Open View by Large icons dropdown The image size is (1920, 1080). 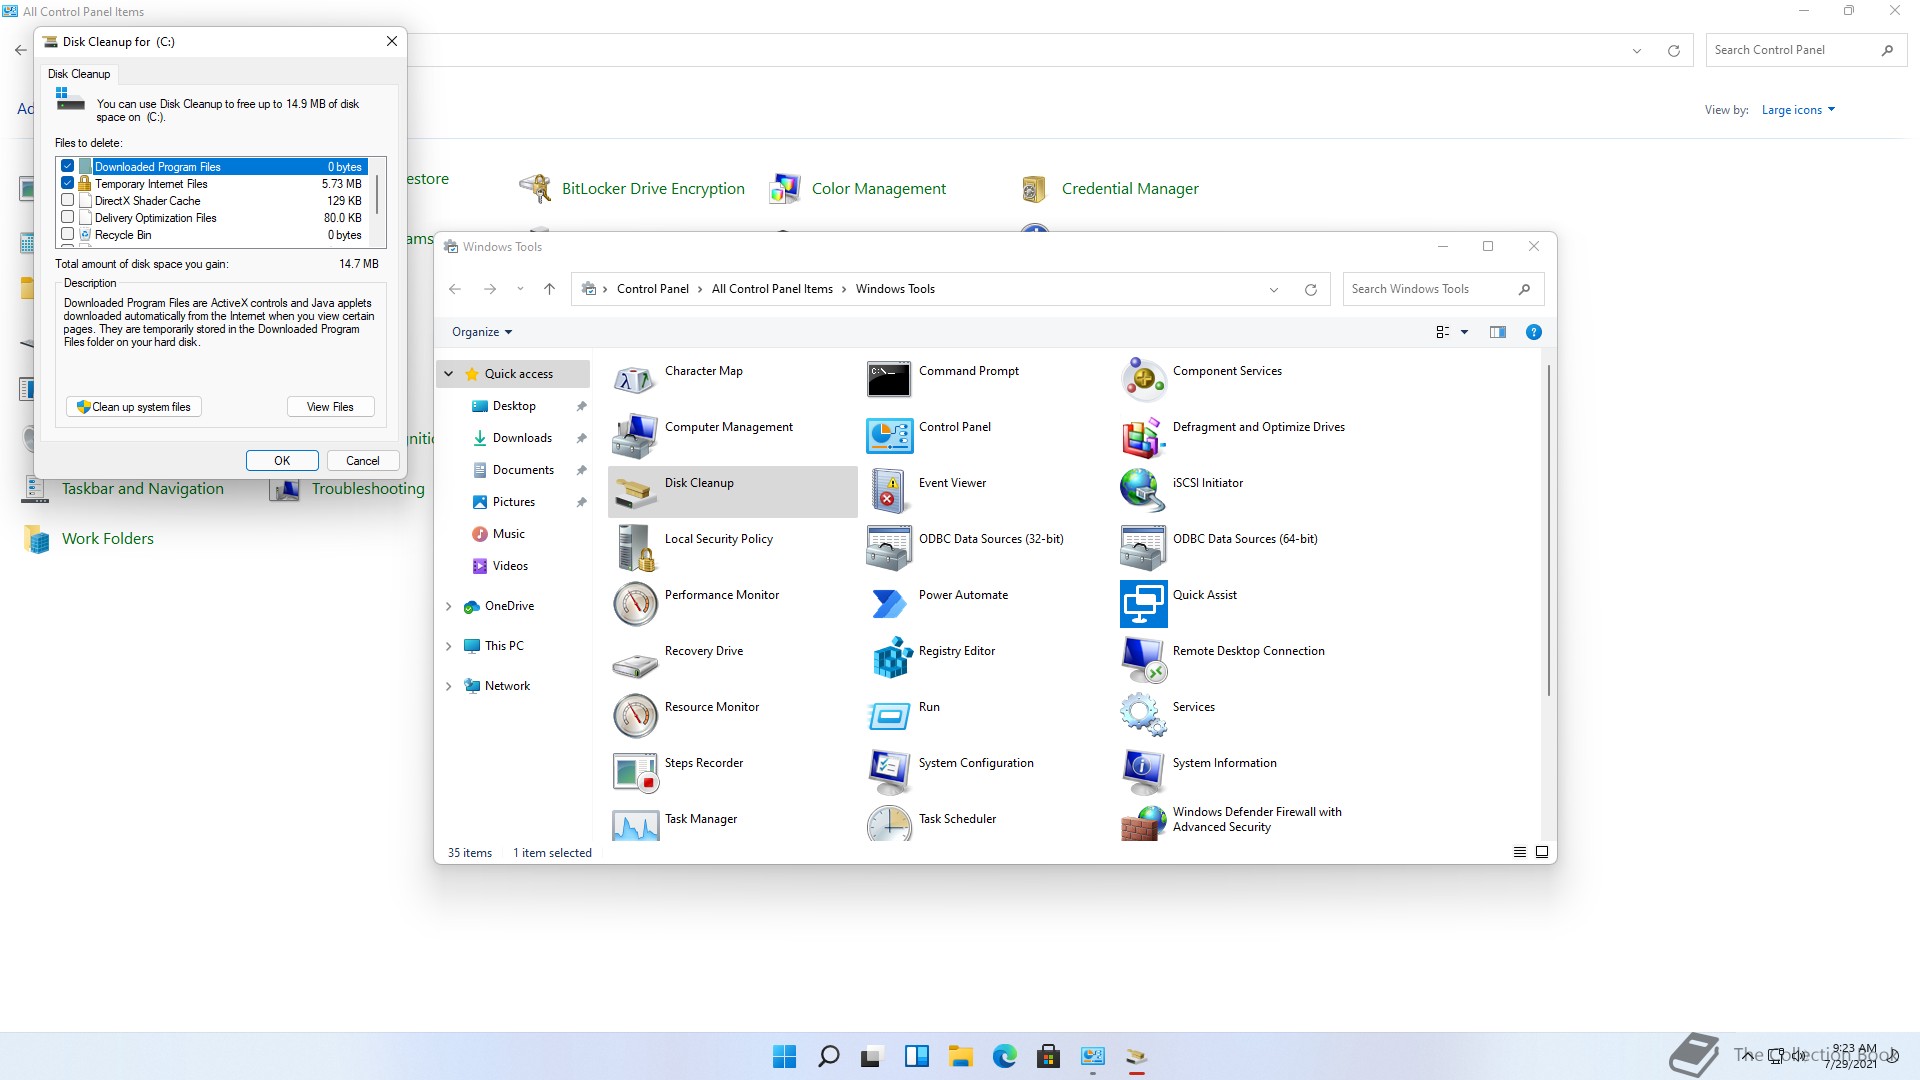[1798, 110]
